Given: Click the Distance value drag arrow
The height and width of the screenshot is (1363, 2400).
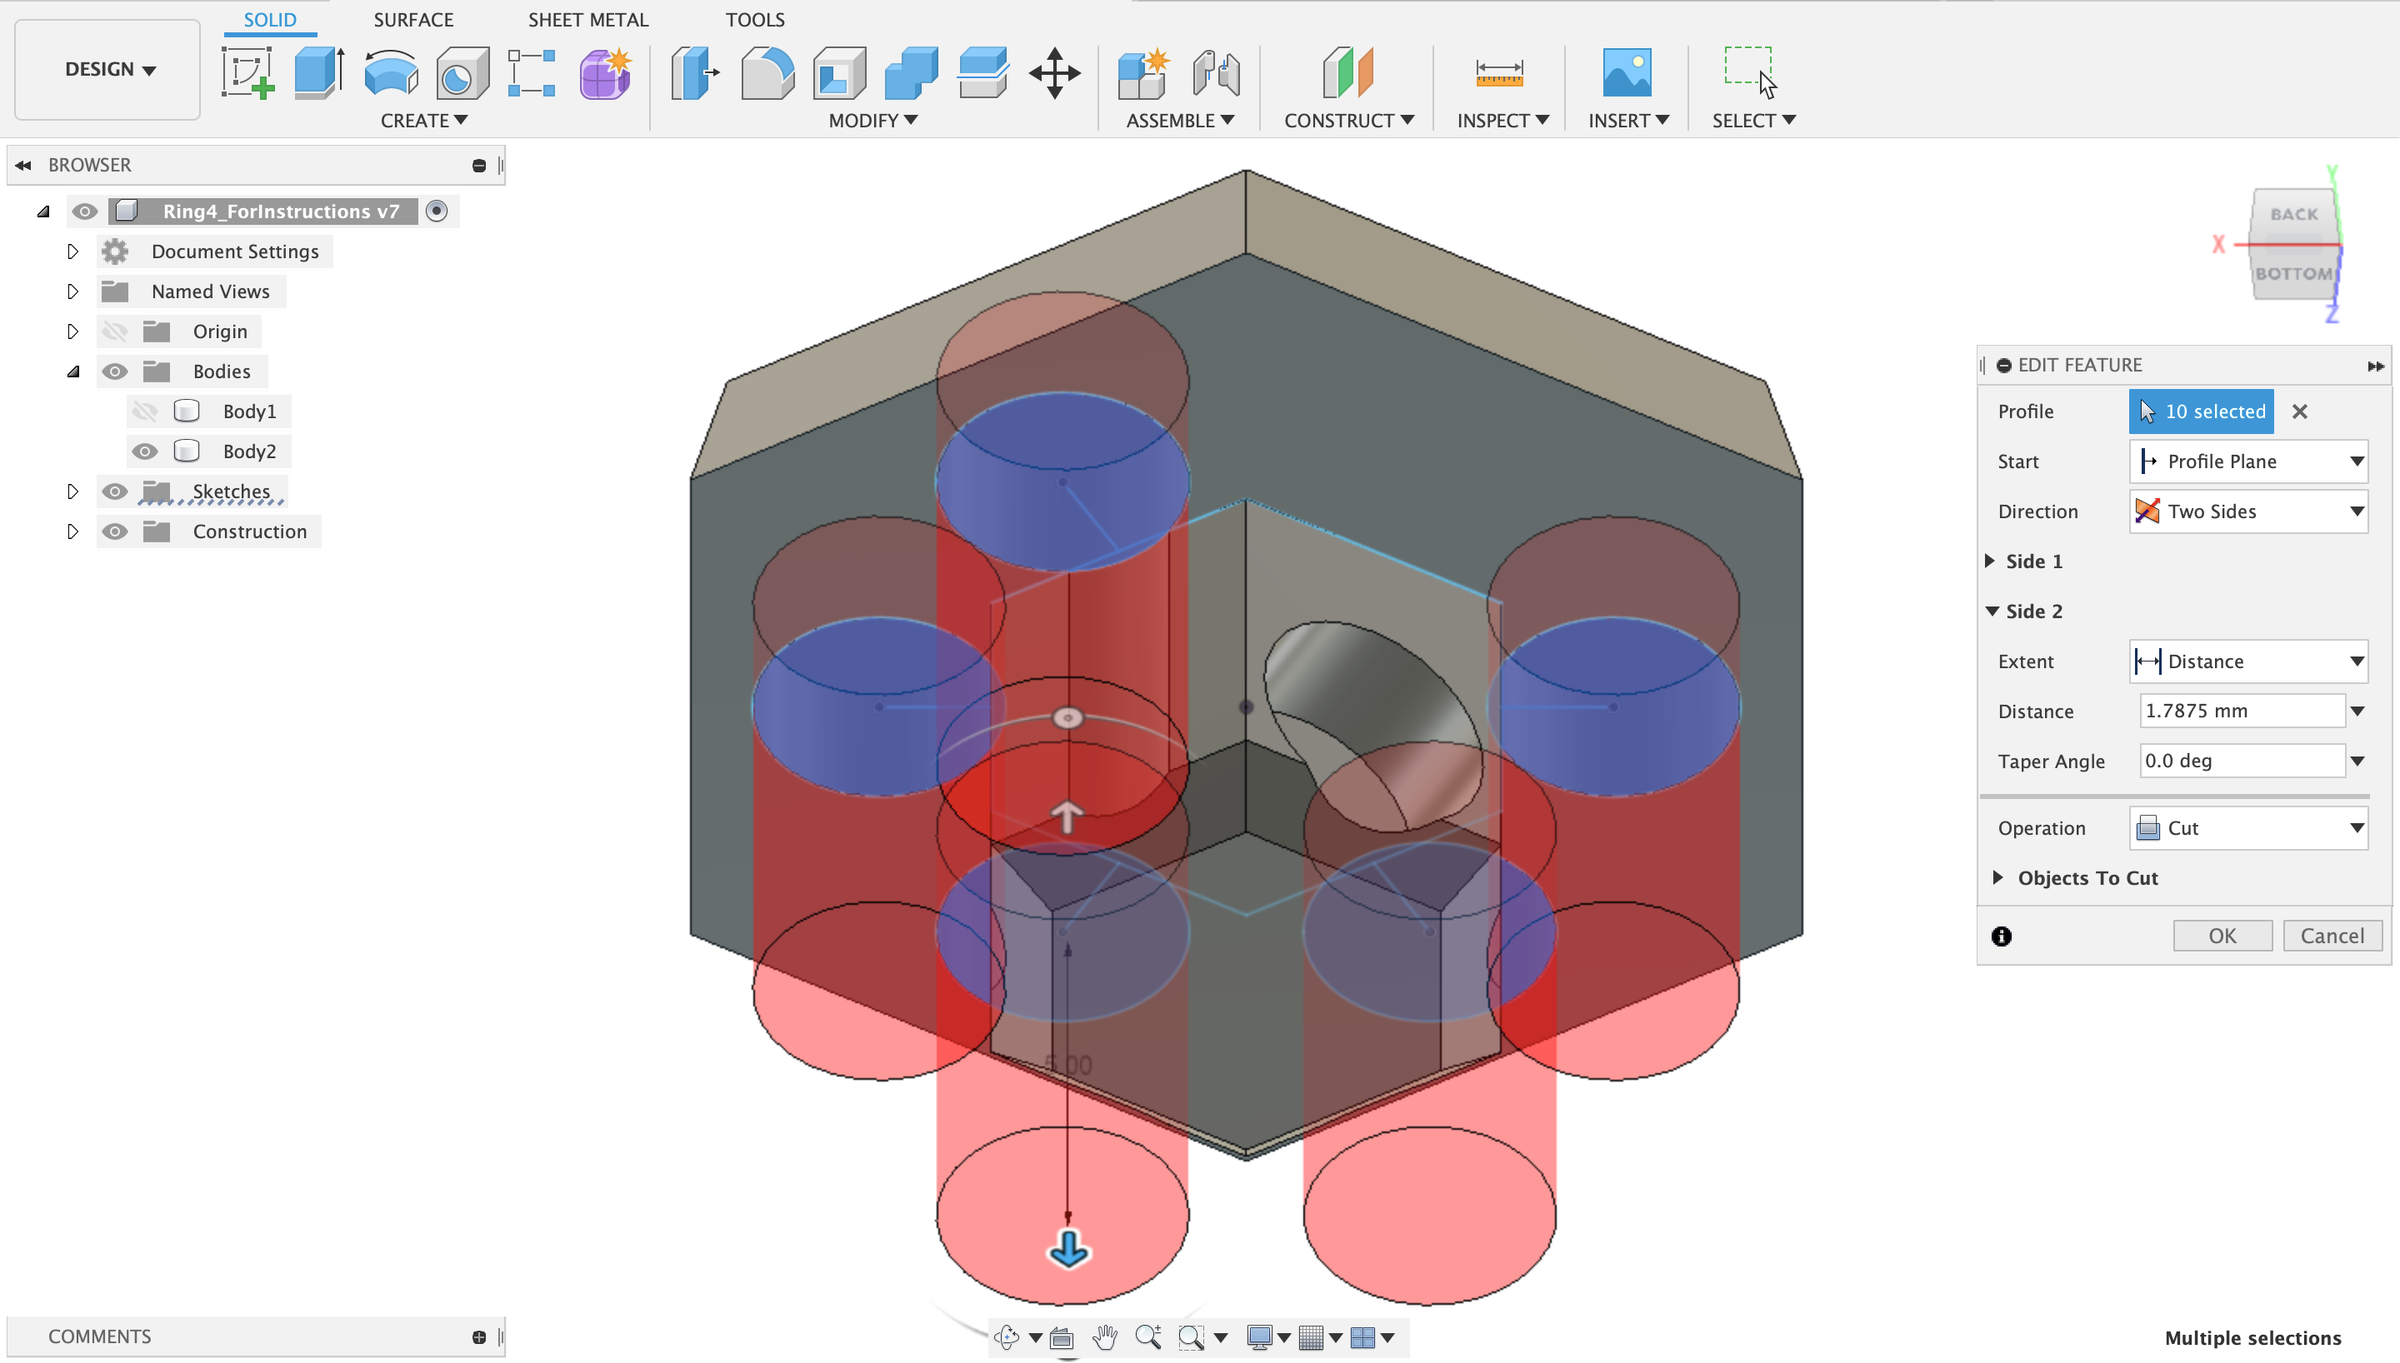Looking at the screenshot, I should pyautogui.click(x=2359, y=710).
